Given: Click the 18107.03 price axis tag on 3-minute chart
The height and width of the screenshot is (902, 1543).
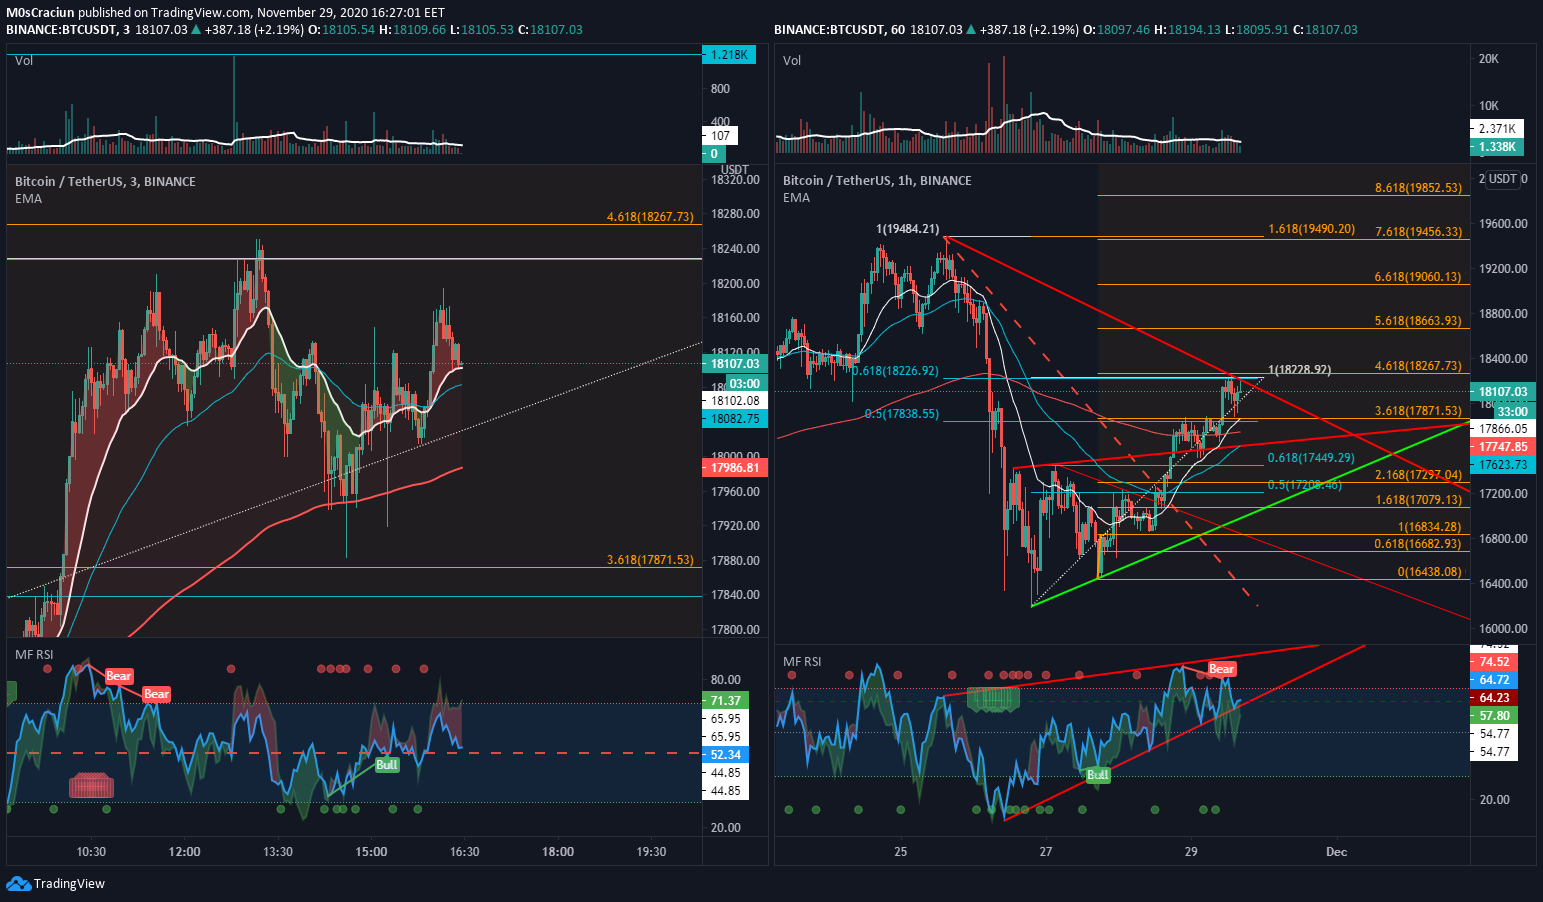Looking at the screenshot, I should 735,364.
